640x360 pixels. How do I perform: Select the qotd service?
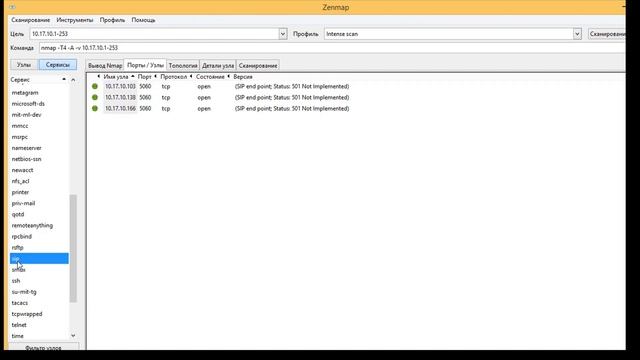[x=18, y=214]
